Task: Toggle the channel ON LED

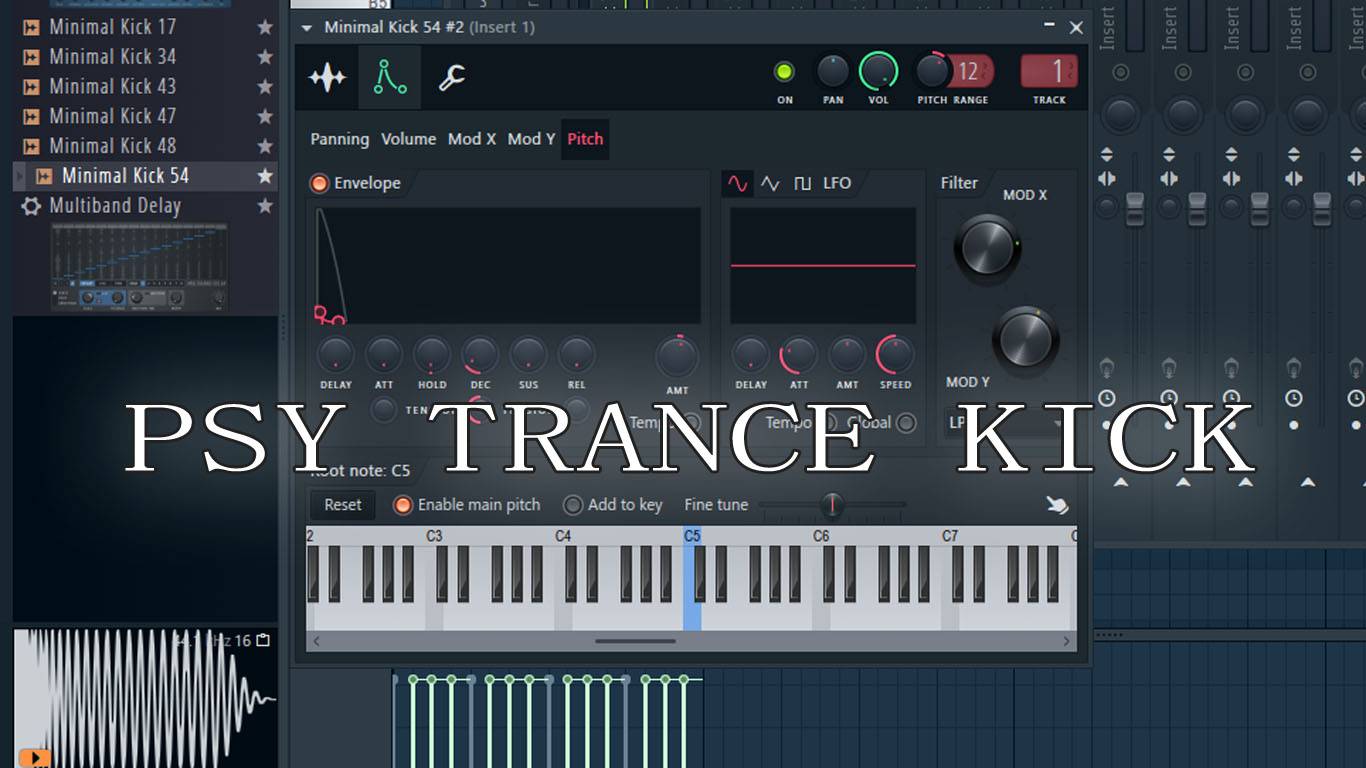Action: [784, 72]
